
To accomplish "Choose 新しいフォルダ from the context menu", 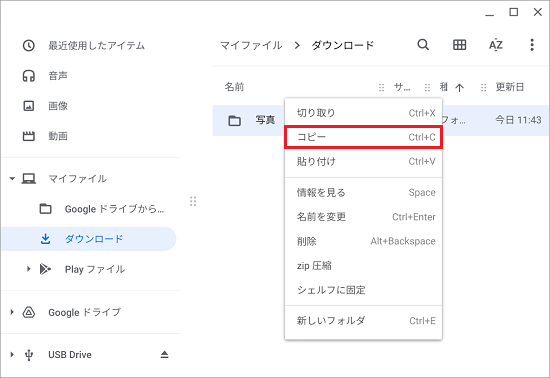I will (x=363, y=320).
